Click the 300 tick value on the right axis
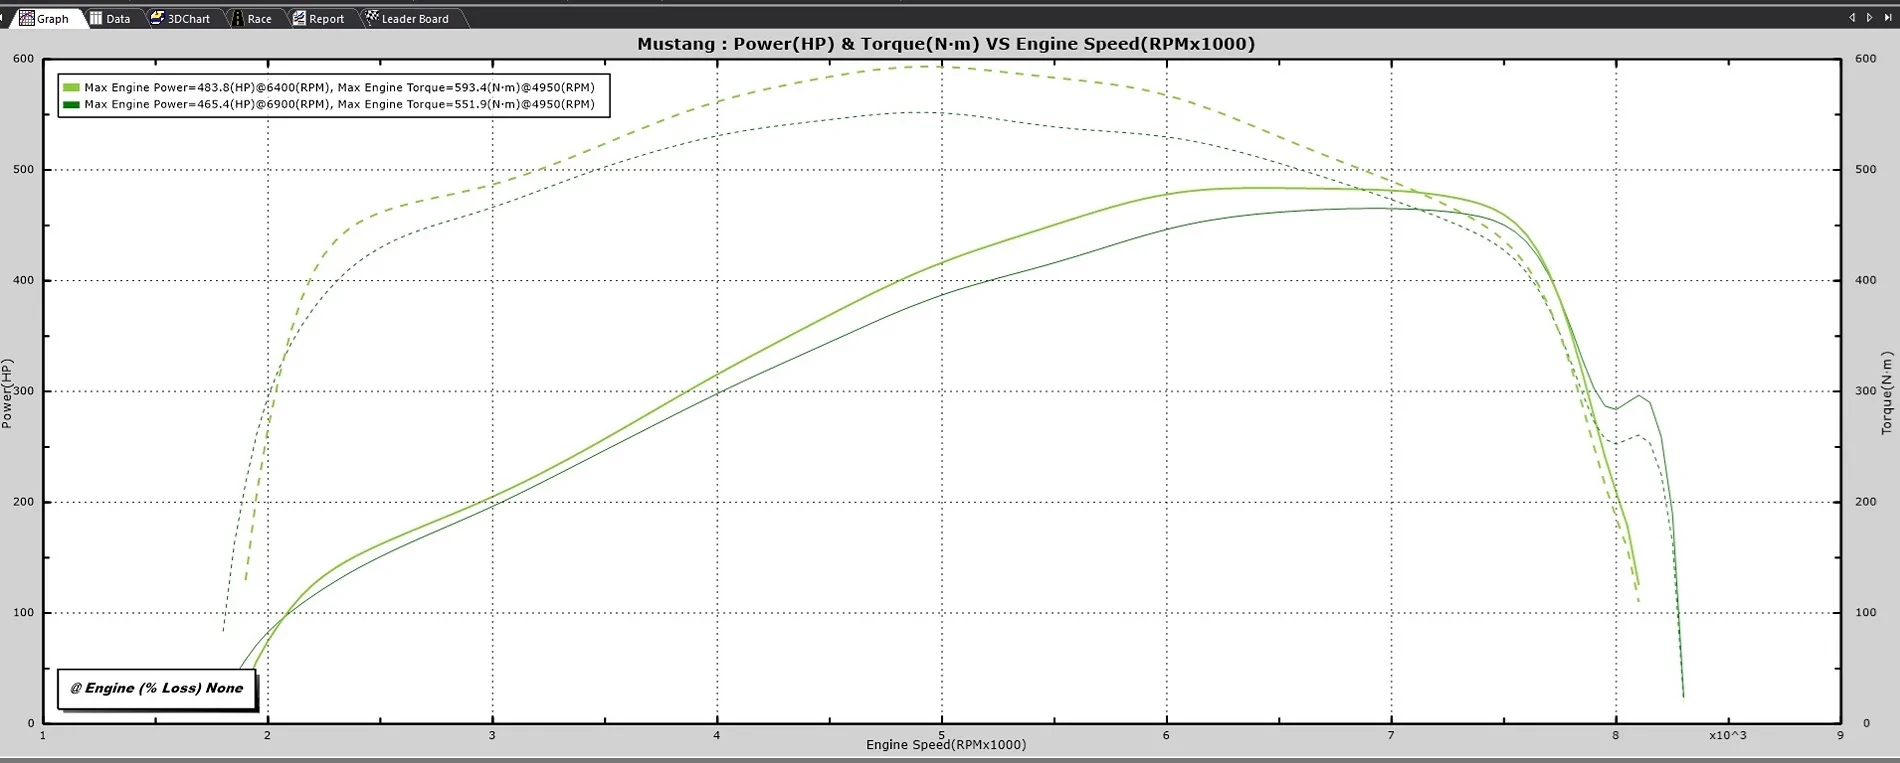 click(1866, 391)
